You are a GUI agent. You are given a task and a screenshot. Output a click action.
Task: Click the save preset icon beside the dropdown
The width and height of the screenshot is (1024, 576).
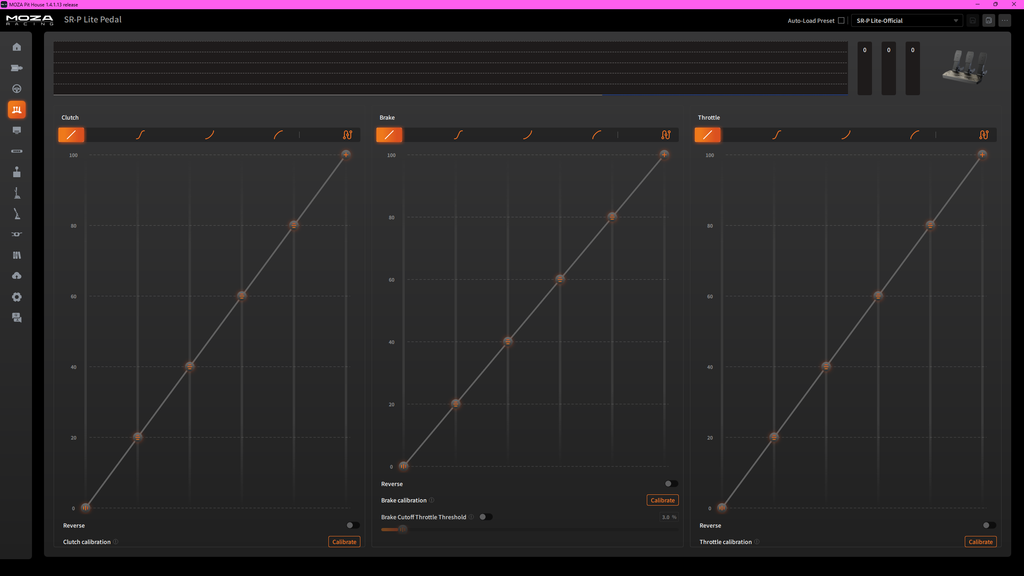(972, 21)
